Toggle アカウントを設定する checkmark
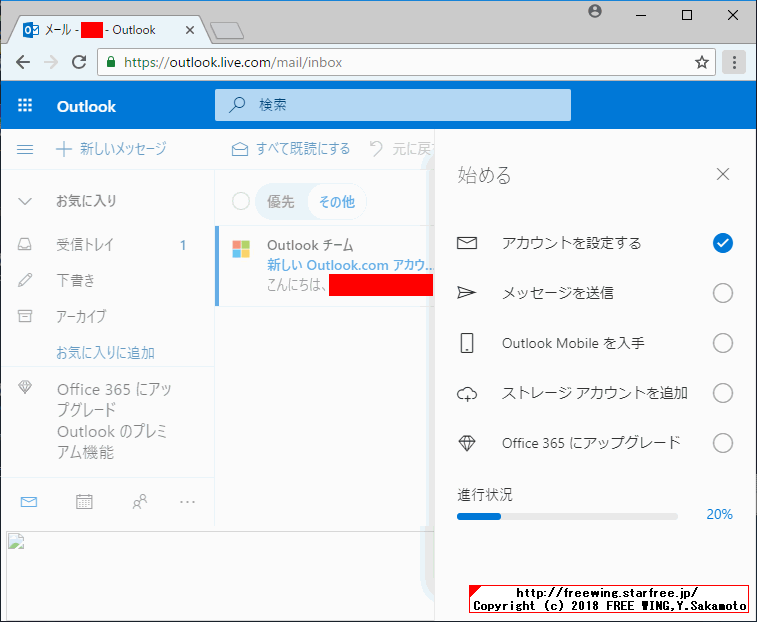 pos(723,243)
